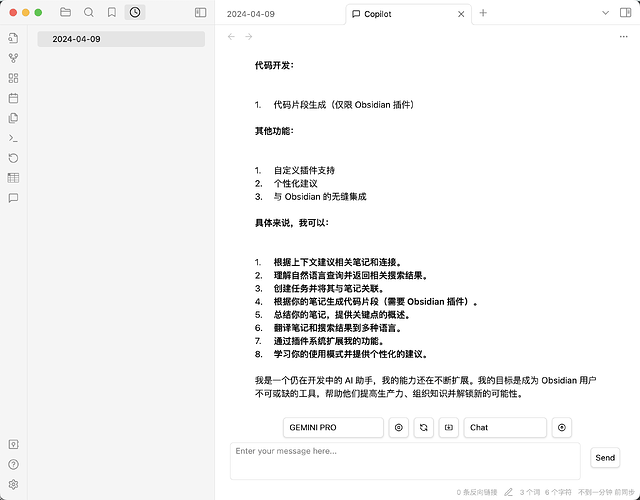Screen dimensions: 640x500
Task: Click the heading '具体来说，我可以:'
Action: [291, 223]
